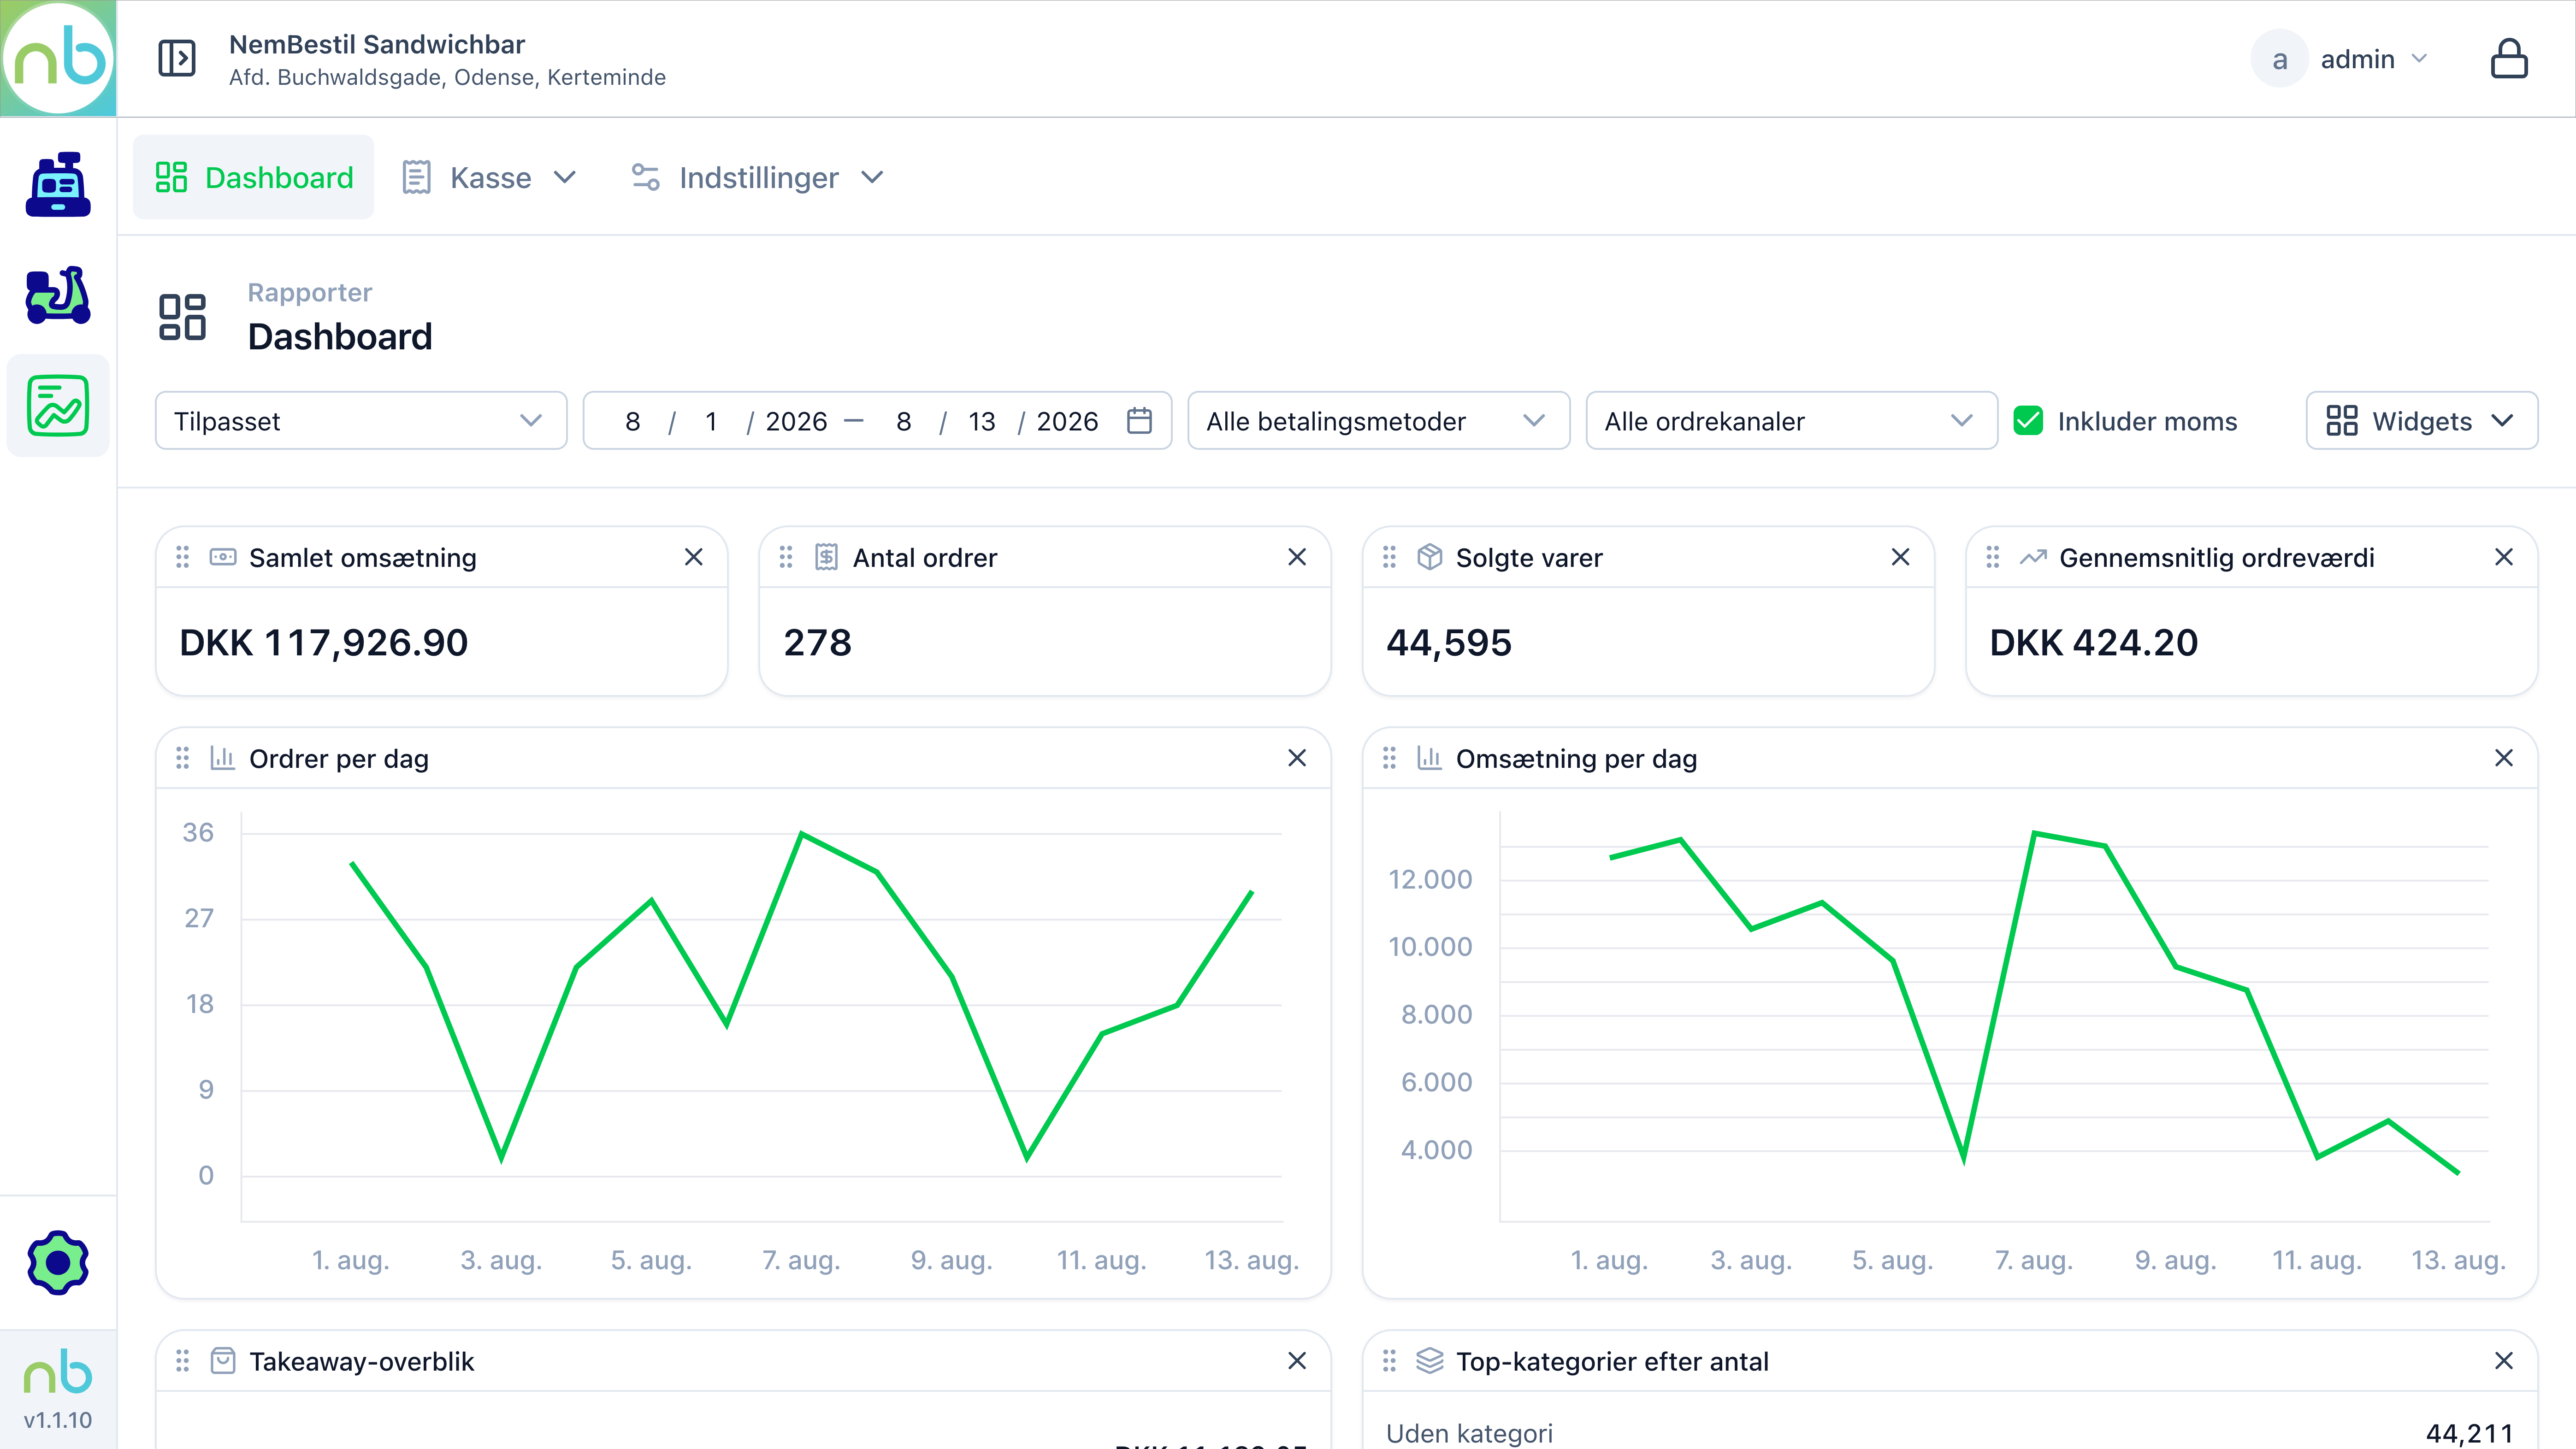Open the calendar date picker icon
The width and height of the screenshot is (2576, 1449).
[x=1139, y=421]
